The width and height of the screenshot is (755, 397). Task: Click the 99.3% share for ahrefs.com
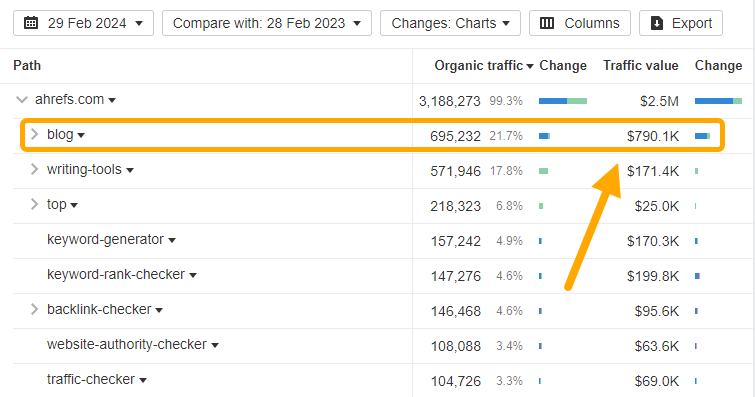pyautogui.click(x=506, y=101)
